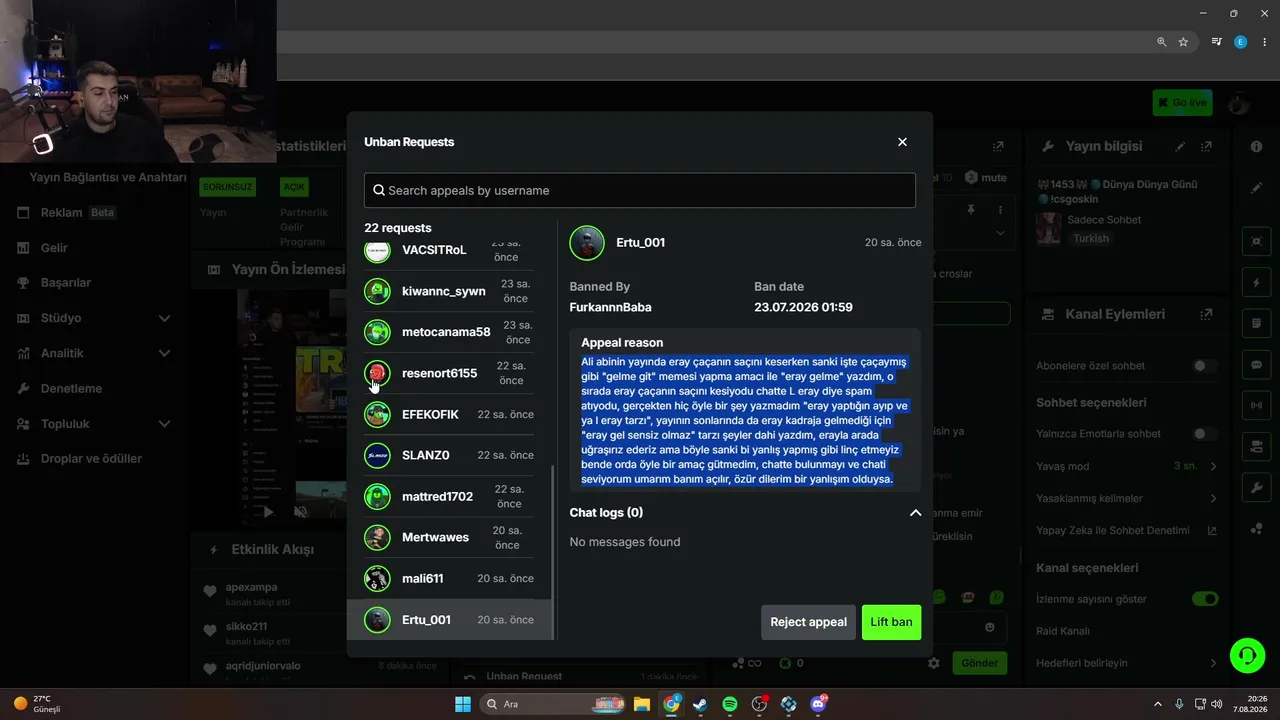Viewport: 1280px width, 720px height.
Task: Click the Turkish language tag
Action: (1091, 239)
